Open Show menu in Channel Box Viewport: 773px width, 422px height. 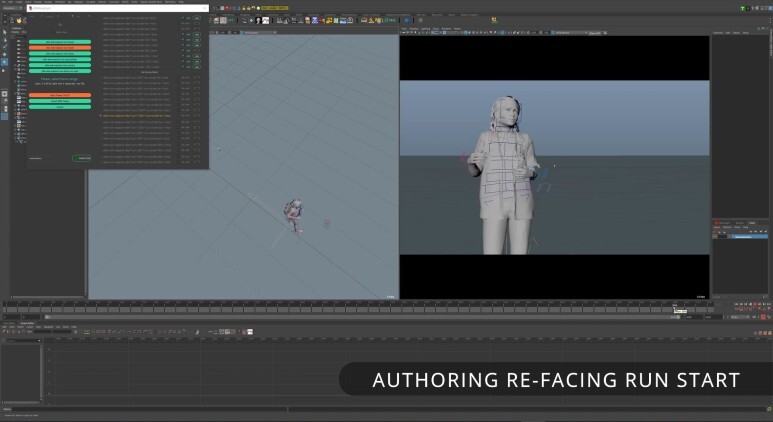[746, 33]
